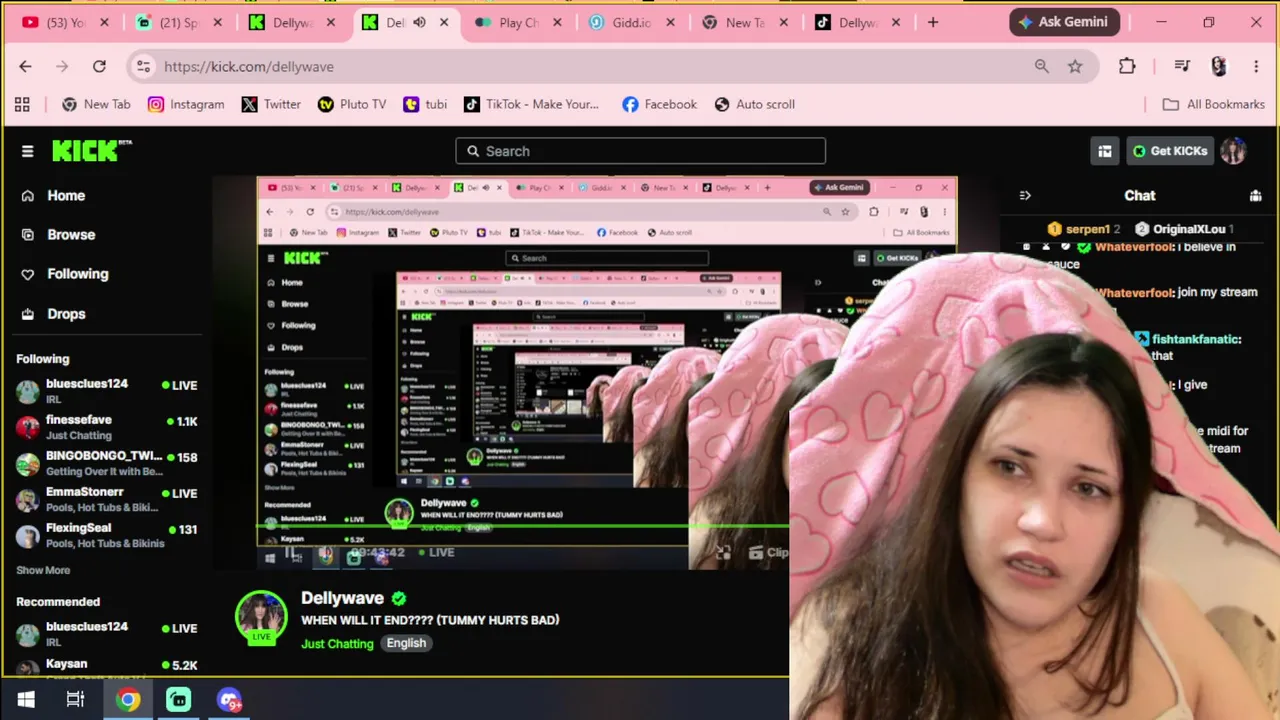
Task: Close the YouTube (53) tab
Action: (x=104, y=22)
